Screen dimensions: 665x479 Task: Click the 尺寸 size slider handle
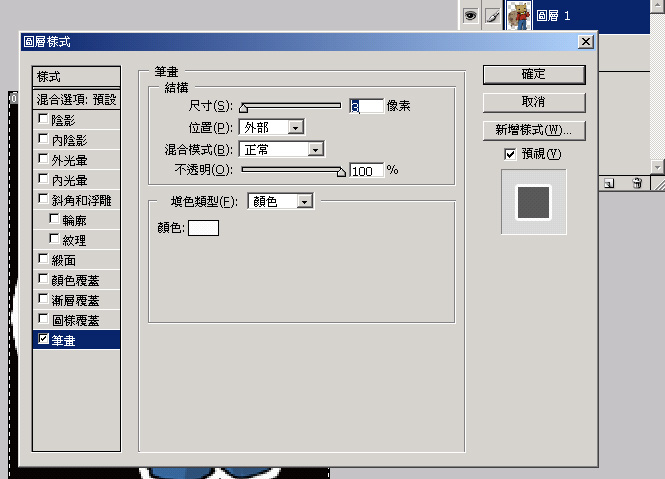click(x=243, y=108)
